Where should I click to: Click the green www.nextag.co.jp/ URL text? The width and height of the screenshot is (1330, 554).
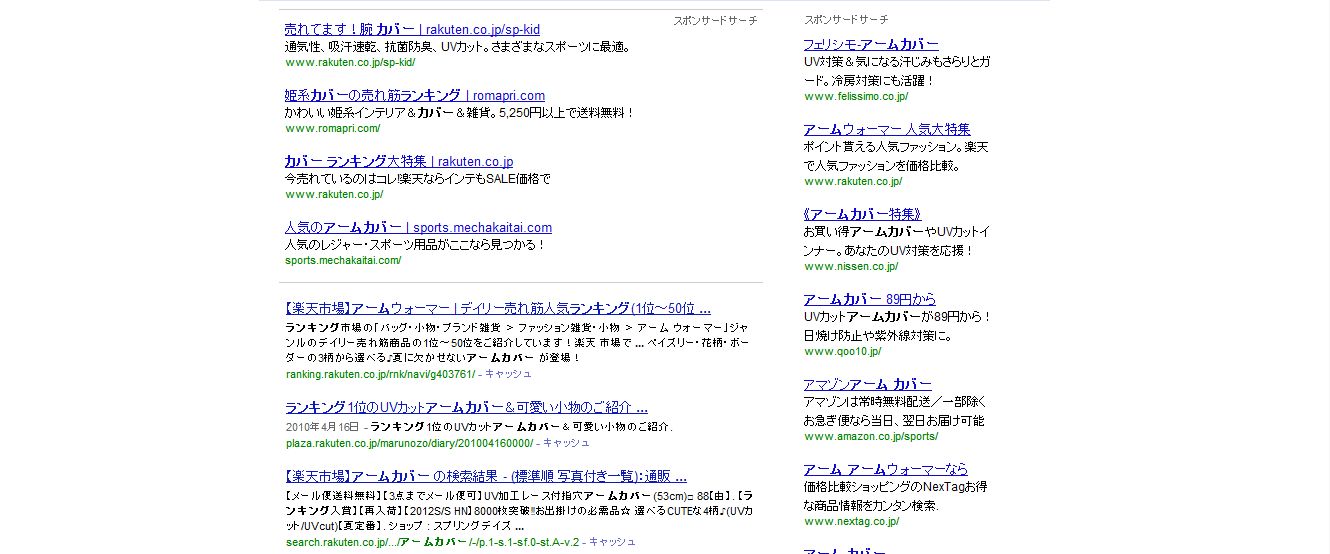click(852, 521)
